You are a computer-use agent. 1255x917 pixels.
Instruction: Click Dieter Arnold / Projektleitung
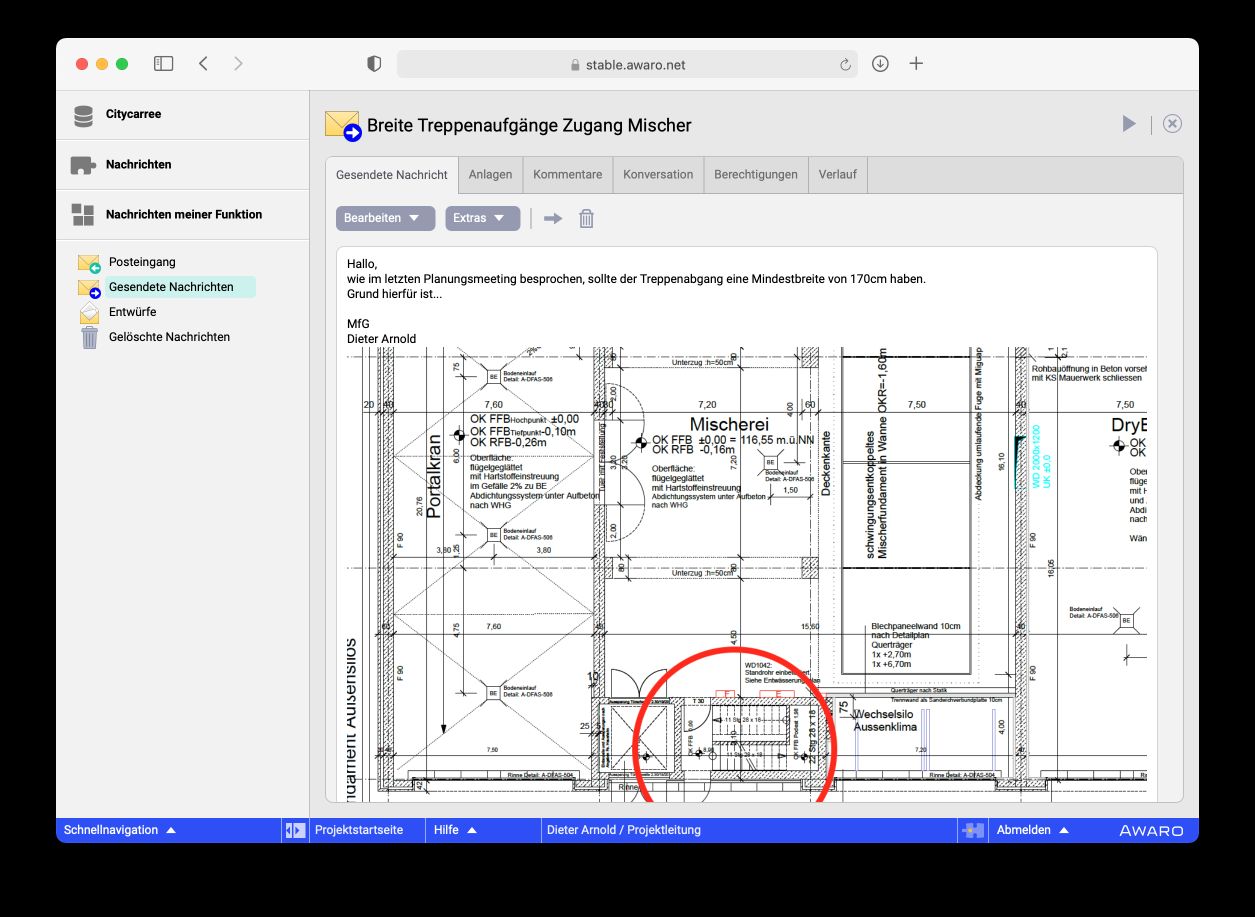(624, 830)
